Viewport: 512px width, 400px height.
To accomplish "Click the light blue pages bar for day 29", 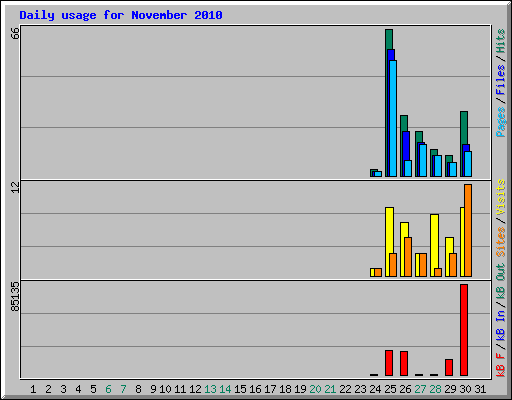I will click(x=453, y=169).
